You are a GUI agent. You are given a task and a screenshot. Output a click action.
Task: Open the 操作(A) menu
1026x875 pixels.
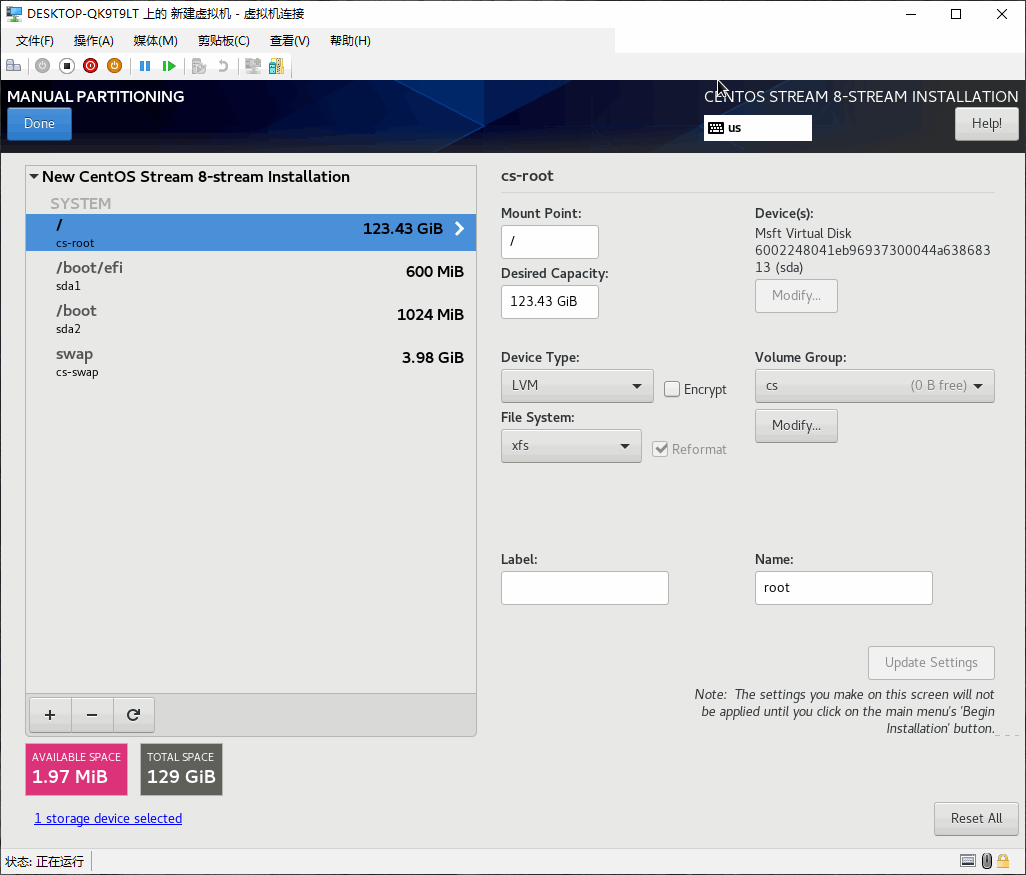(94, 41)
